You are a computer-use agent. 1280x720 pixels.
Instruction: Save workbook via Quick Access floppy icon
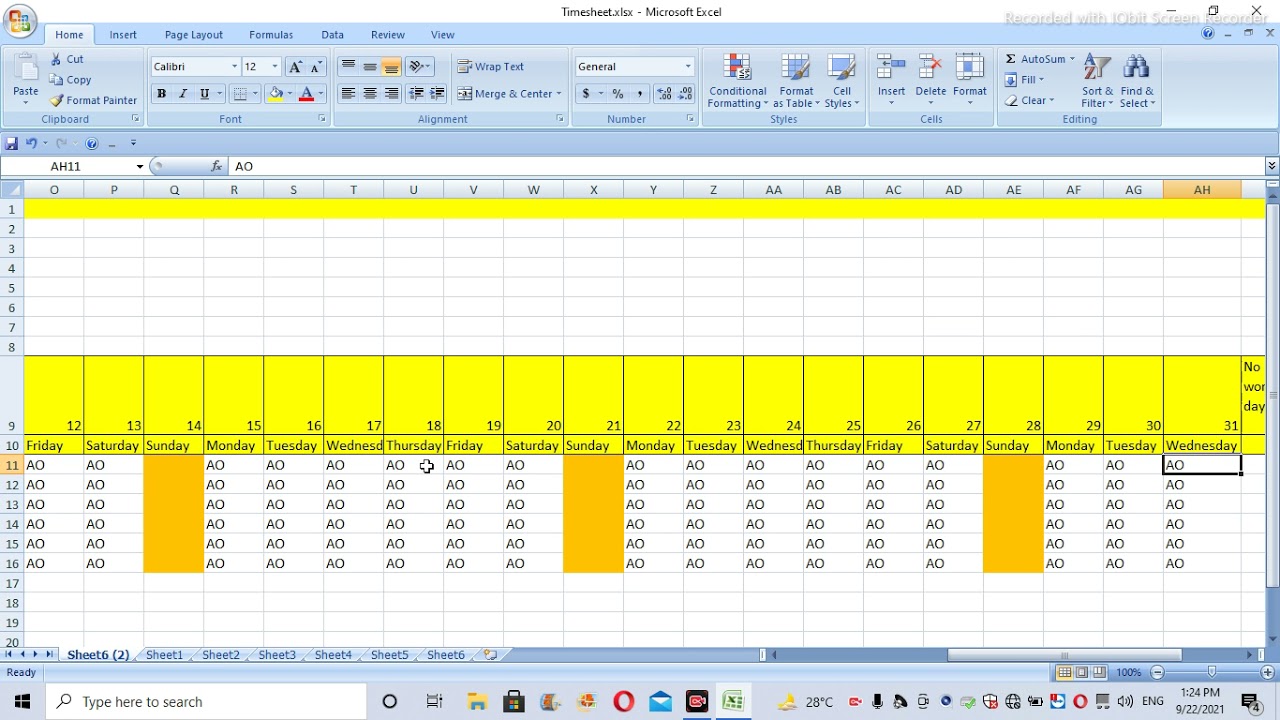(12, 143)
